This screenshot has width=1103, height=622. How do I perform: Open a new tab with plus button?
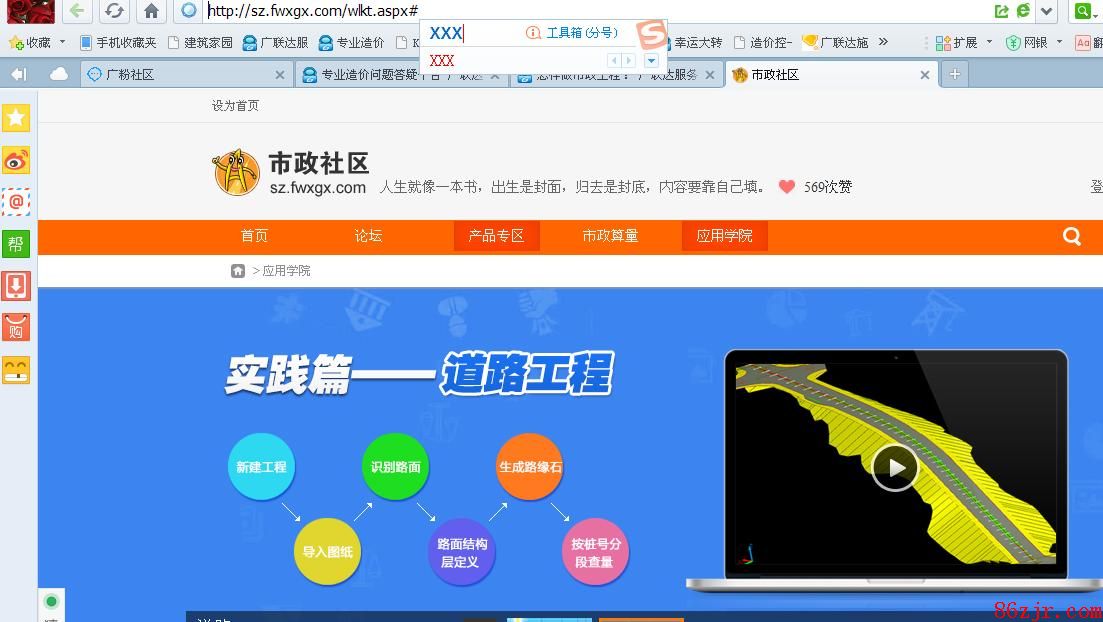pyautogui.click(x=955, y=74)
